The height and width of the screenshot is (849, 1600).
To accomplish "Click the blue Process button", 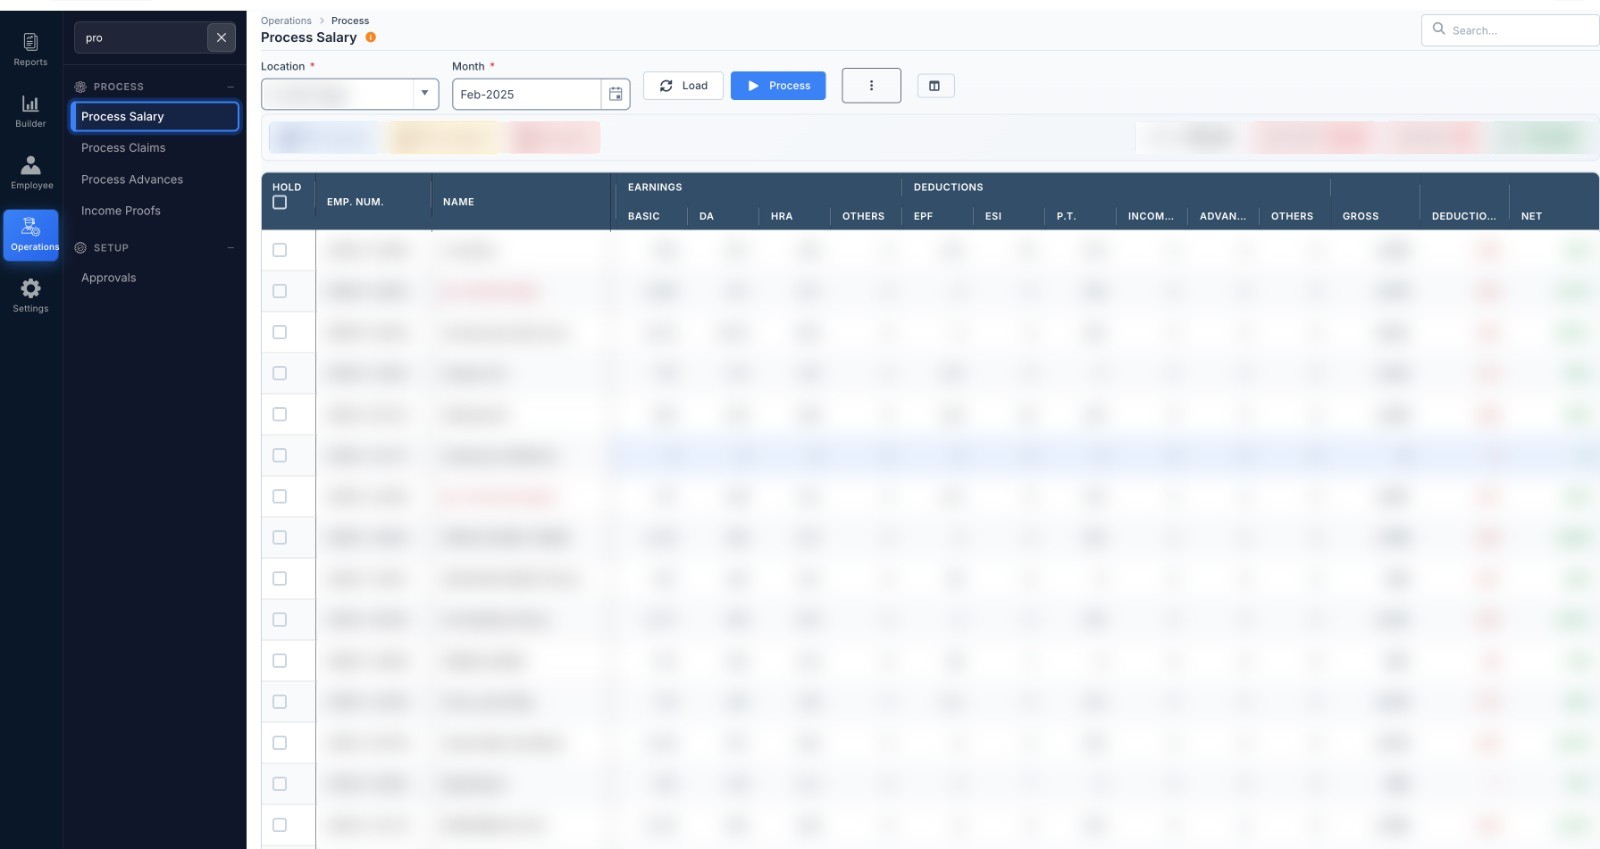I will 778,86.
